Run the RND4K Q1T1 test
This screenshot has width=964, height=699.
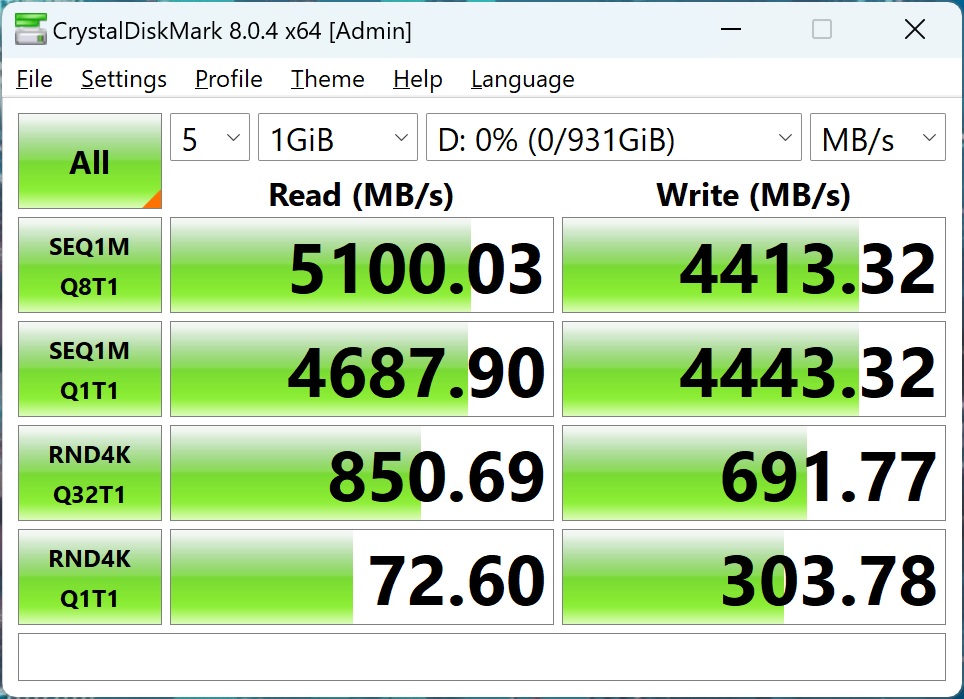click(90, 577)
